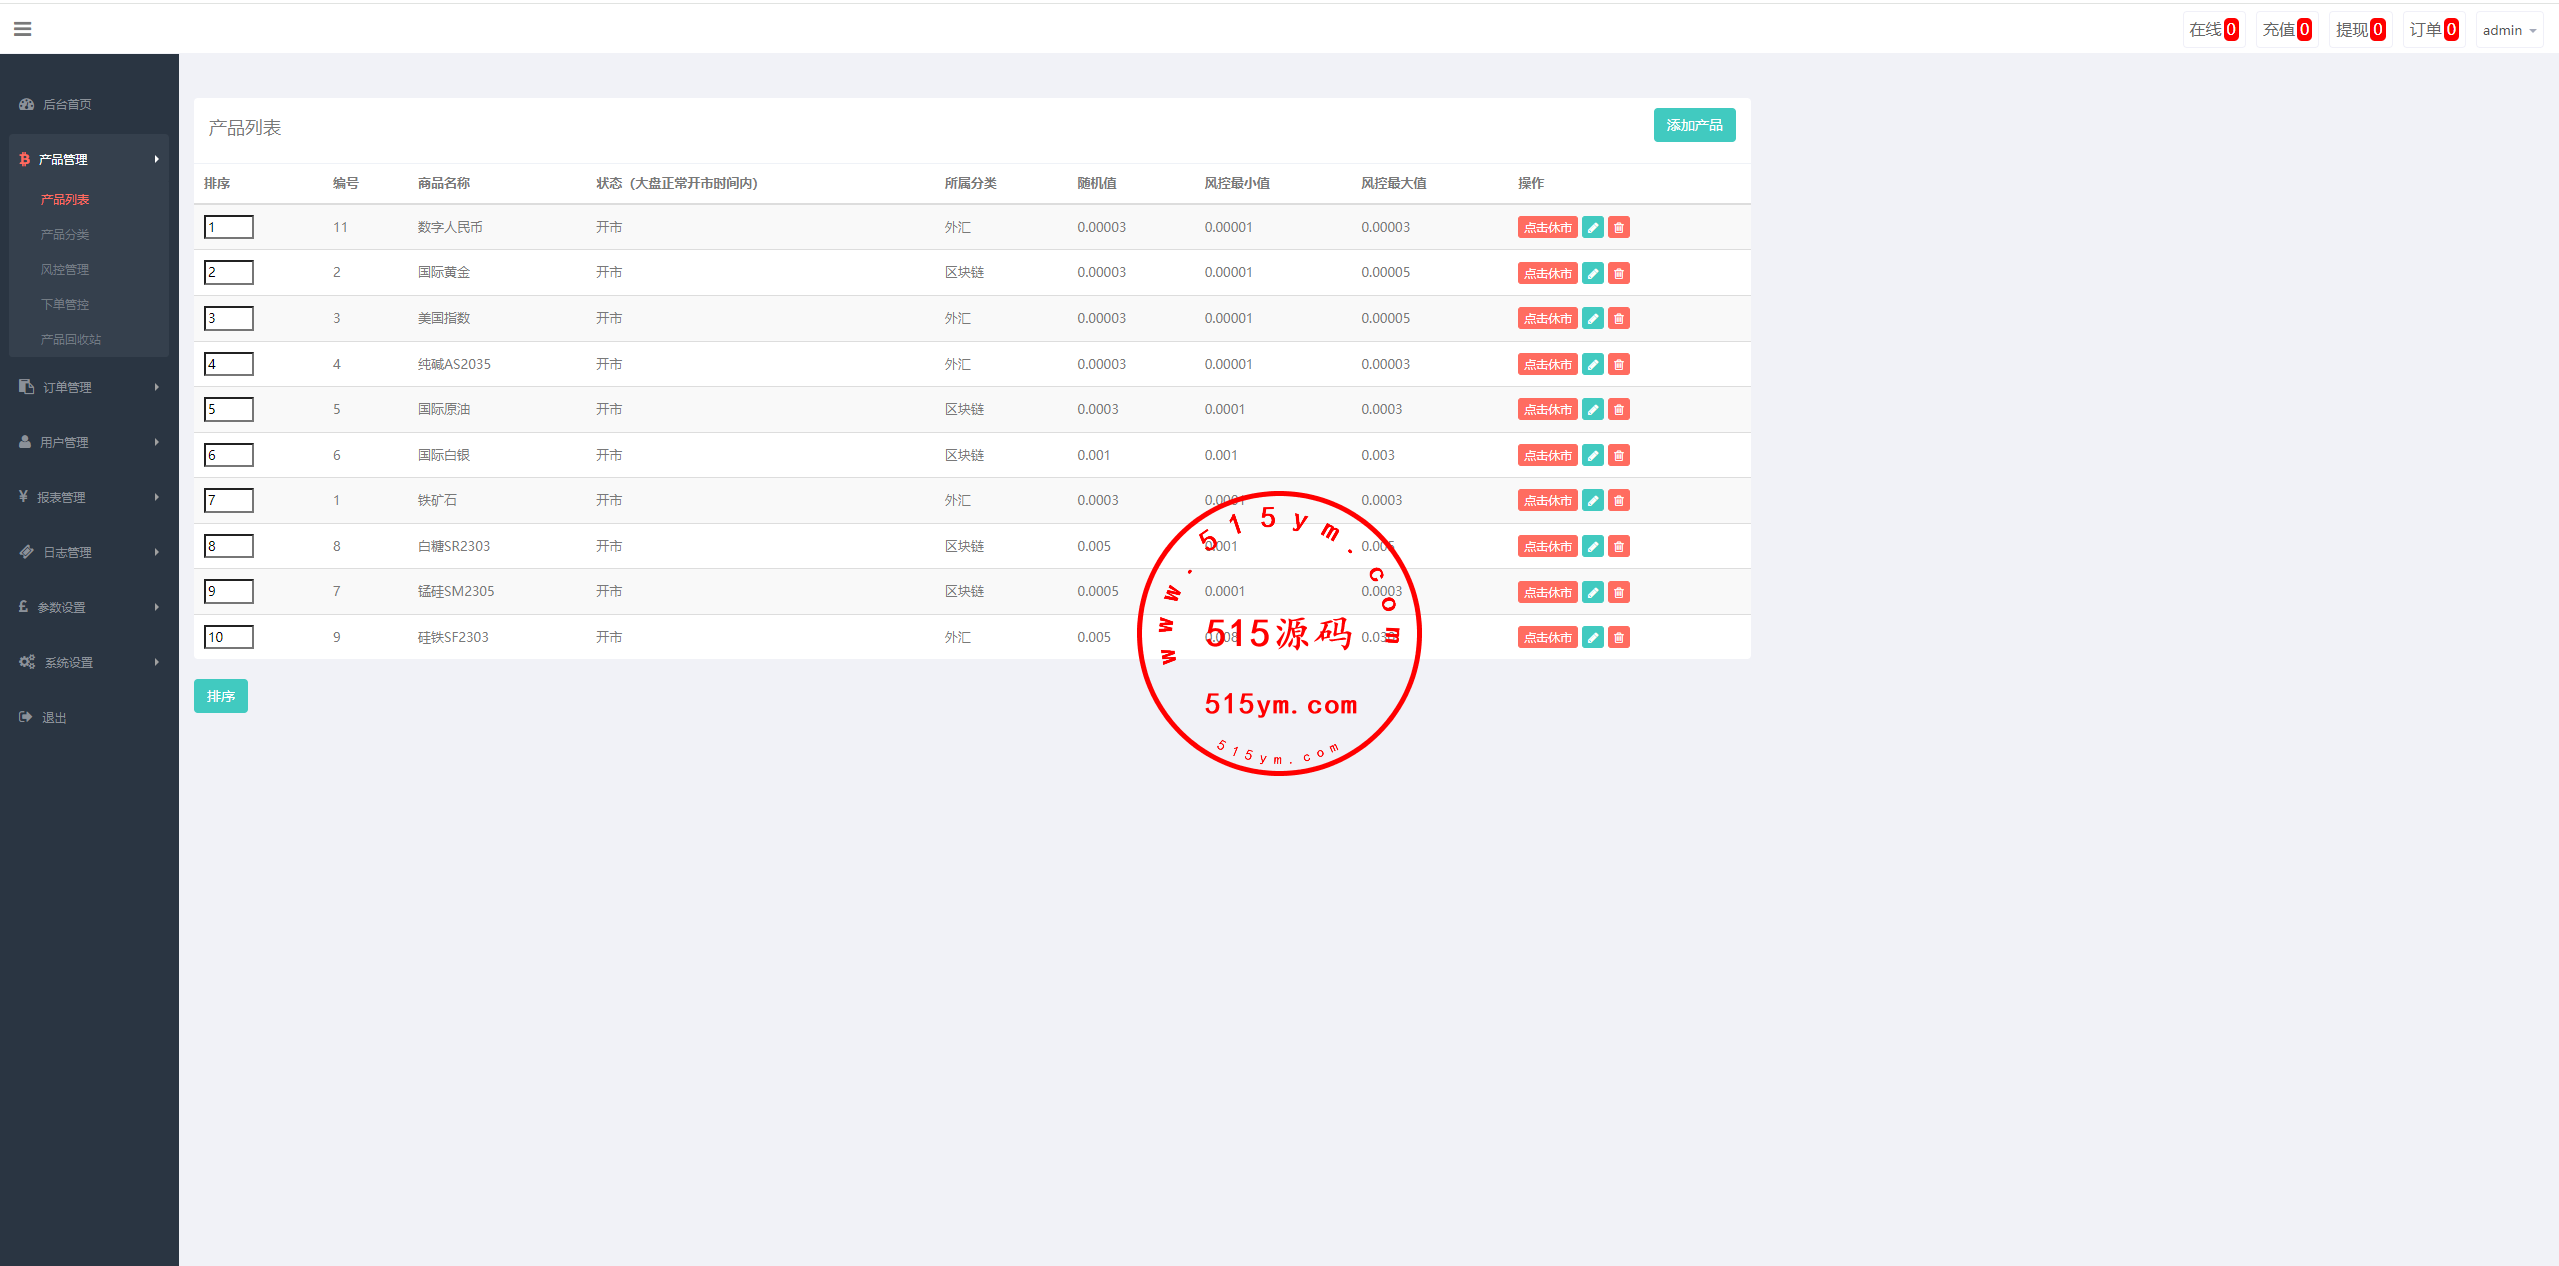Click the 添加产品 button
This screenshot has height=1266, width=2559.
tap(1694, 126)
